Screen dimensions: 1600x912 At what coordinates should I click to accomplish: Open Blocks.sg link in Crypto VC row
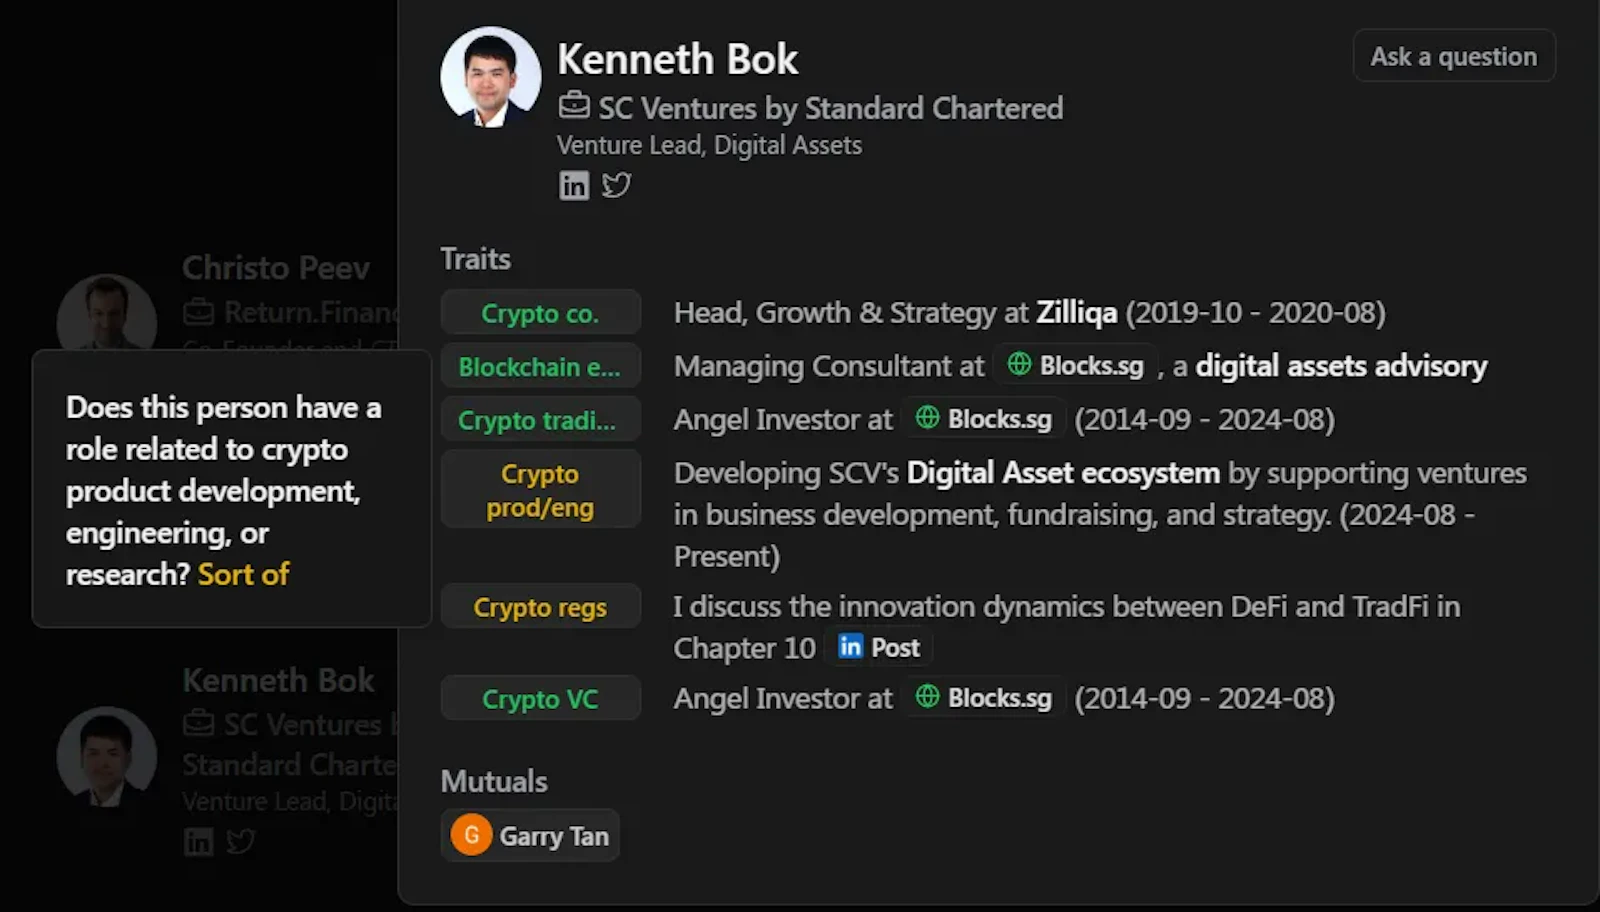coord(985,698)
